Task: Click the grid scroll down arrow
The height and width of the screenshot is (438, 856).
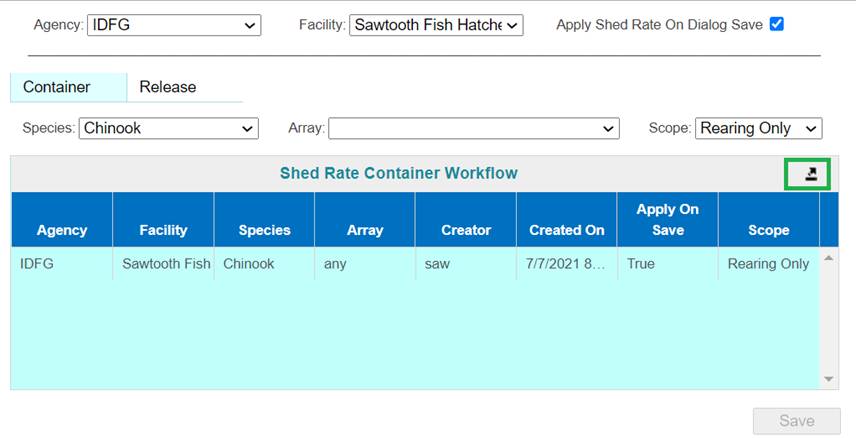Action: pos(828,379)
